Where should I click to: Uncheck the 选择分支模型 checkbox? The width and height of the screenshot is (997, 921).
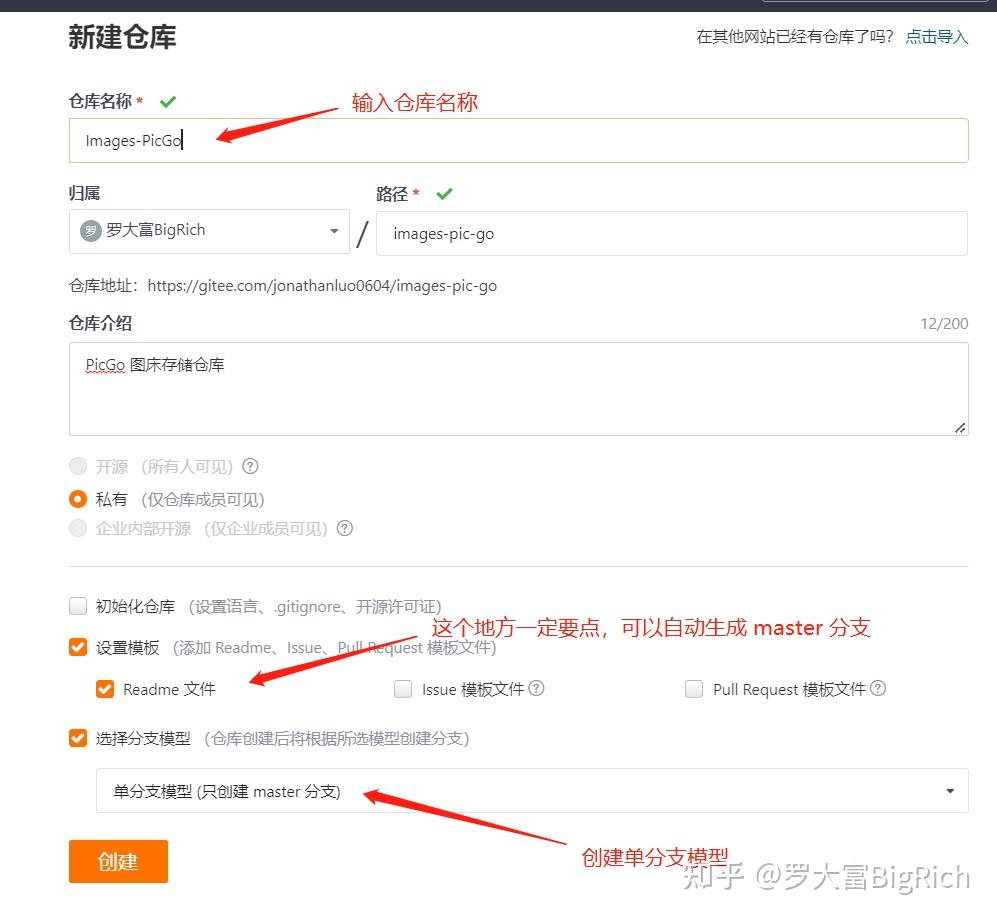tap(77, 738)
